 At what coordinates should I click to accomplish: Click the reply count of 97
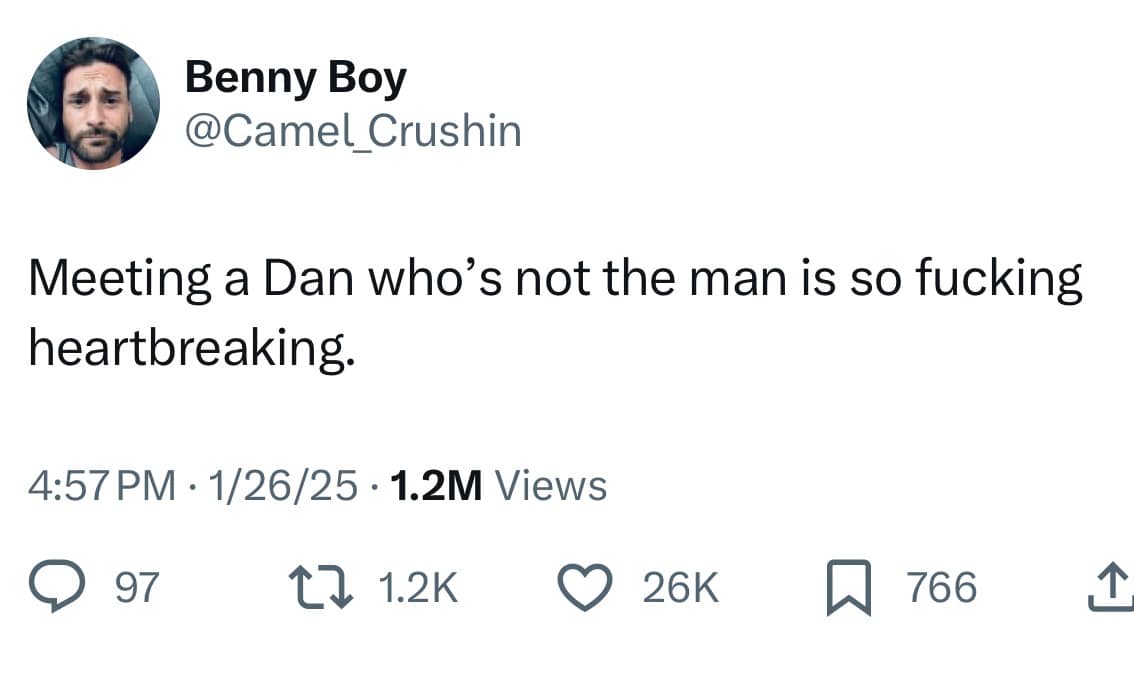(138, 588)
